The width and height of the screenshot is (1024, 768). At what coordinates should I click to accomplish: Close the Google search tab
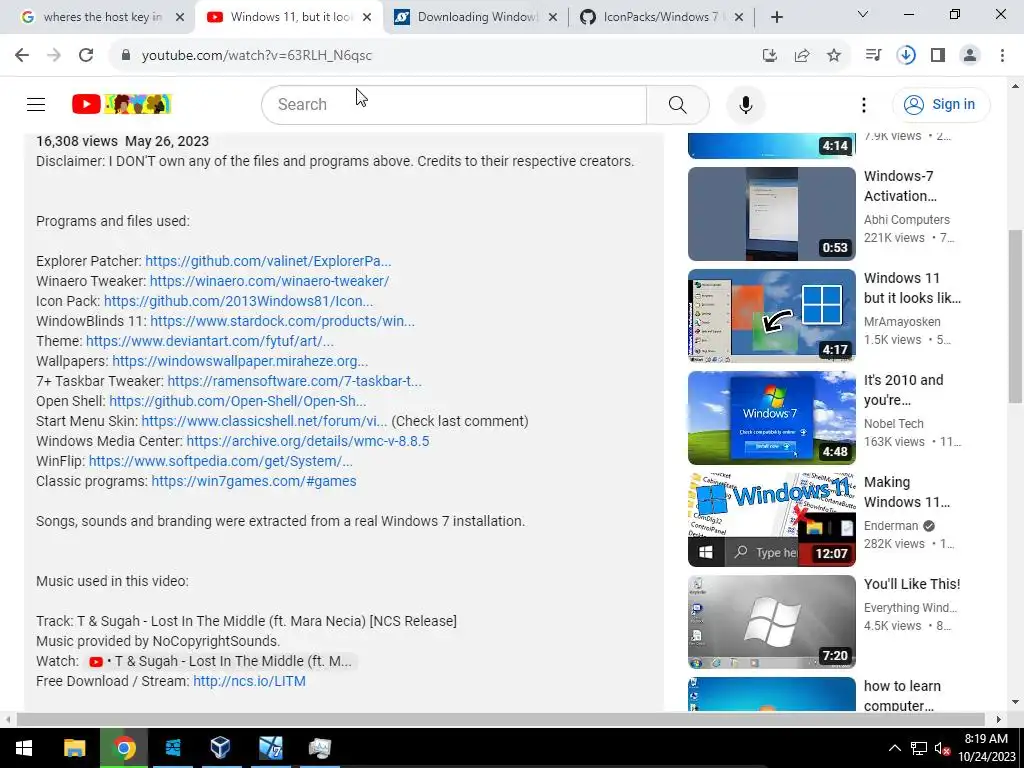click(x=180, y=18)
